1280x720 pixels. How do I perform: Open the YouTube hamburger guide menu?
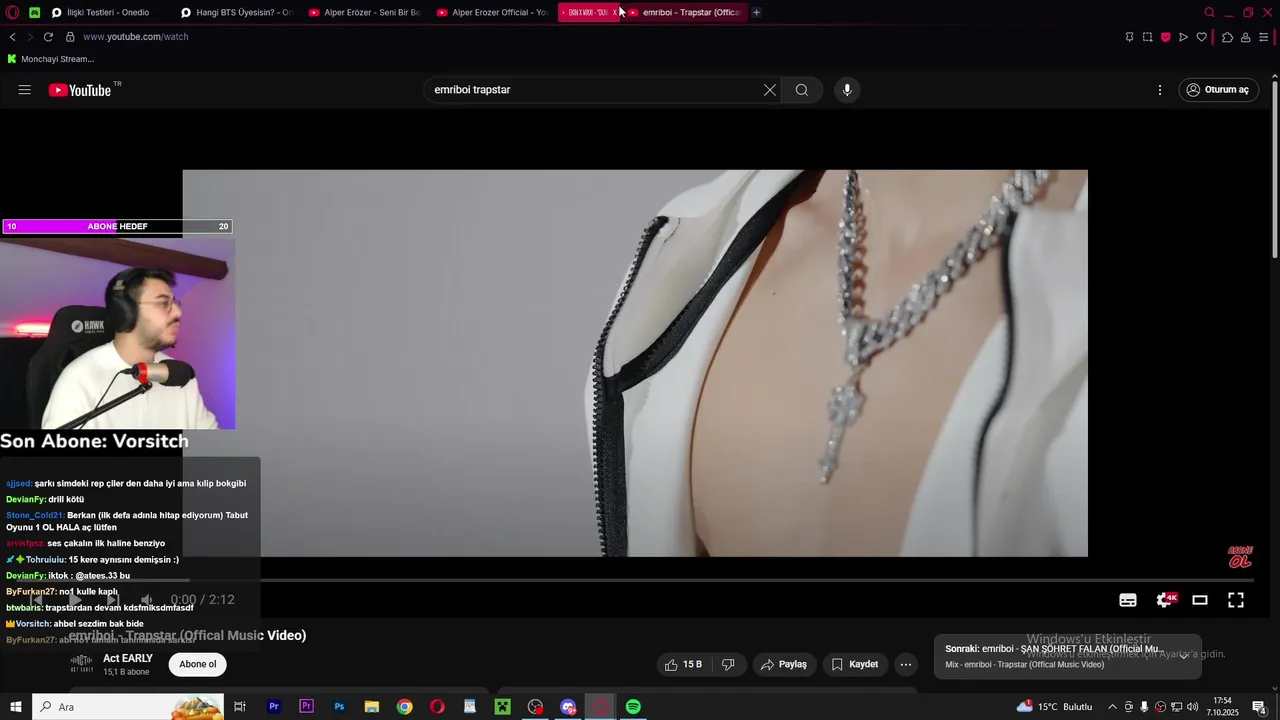point(24,90)
